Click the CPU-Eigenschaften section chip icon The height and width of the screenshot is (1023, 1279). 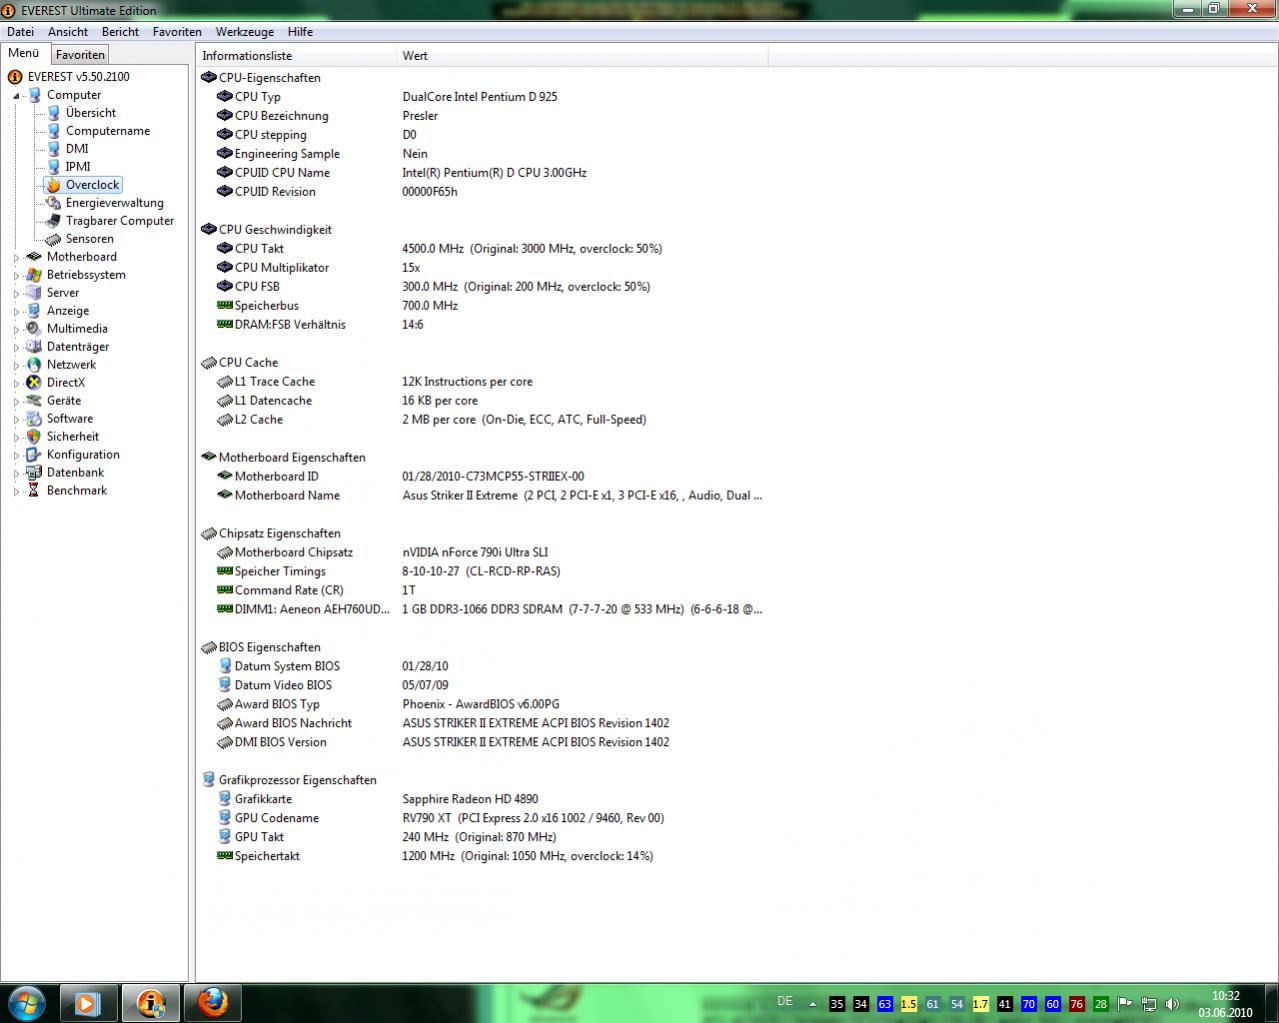(208, 77)
